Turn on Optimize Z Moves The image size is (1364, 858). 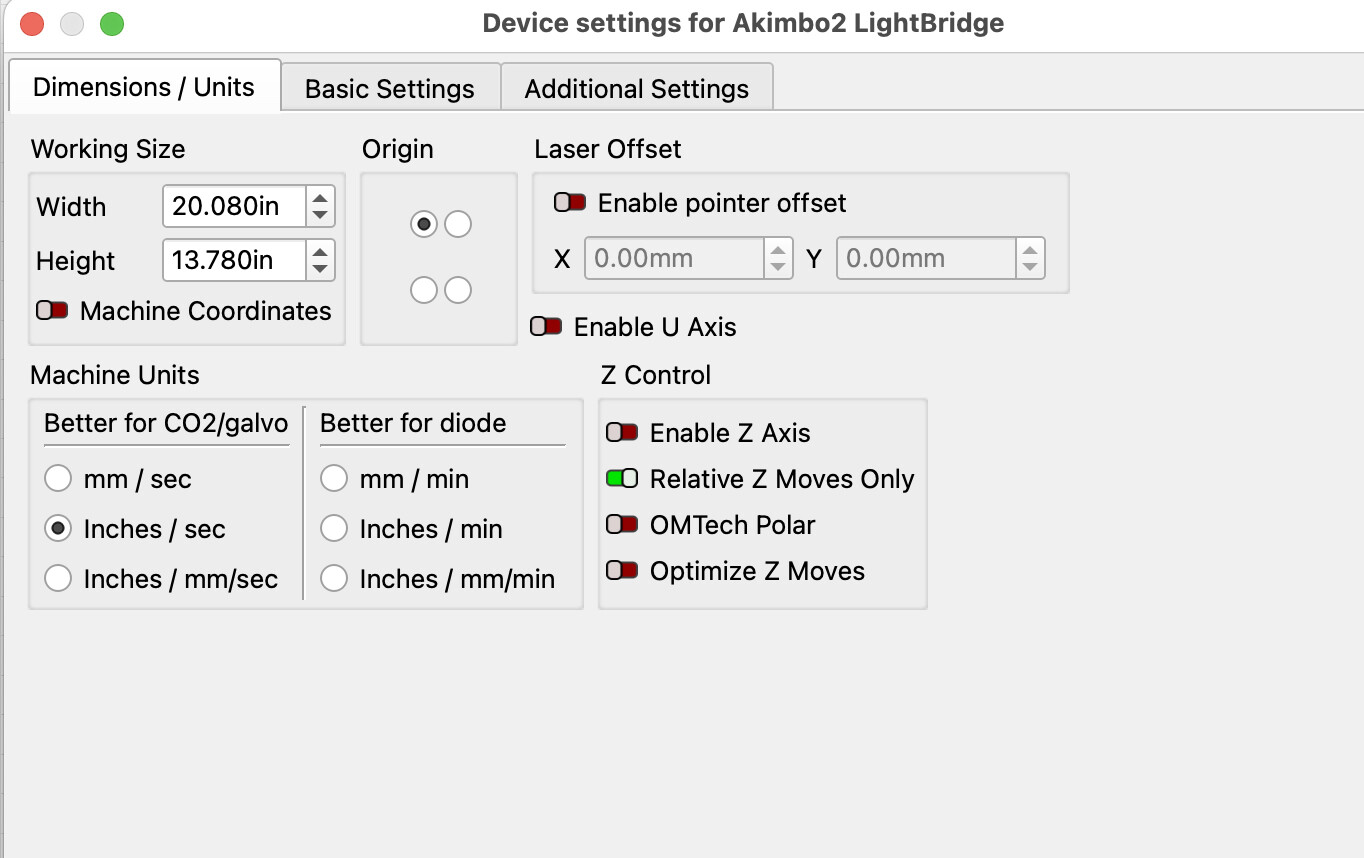click(622, 571)
